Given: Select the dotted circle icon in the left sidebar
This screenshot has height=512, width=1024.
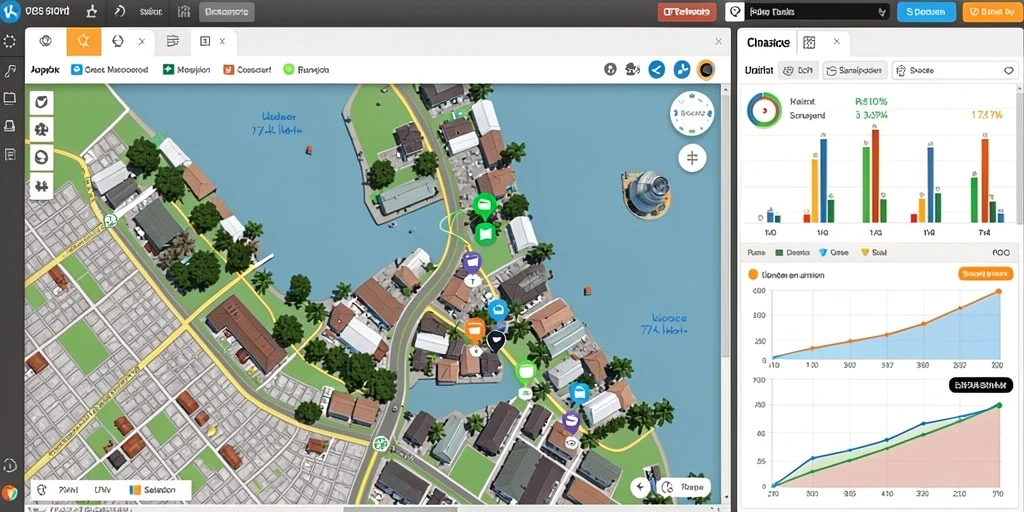Looking at the screenshot, I should pos(10,42).
